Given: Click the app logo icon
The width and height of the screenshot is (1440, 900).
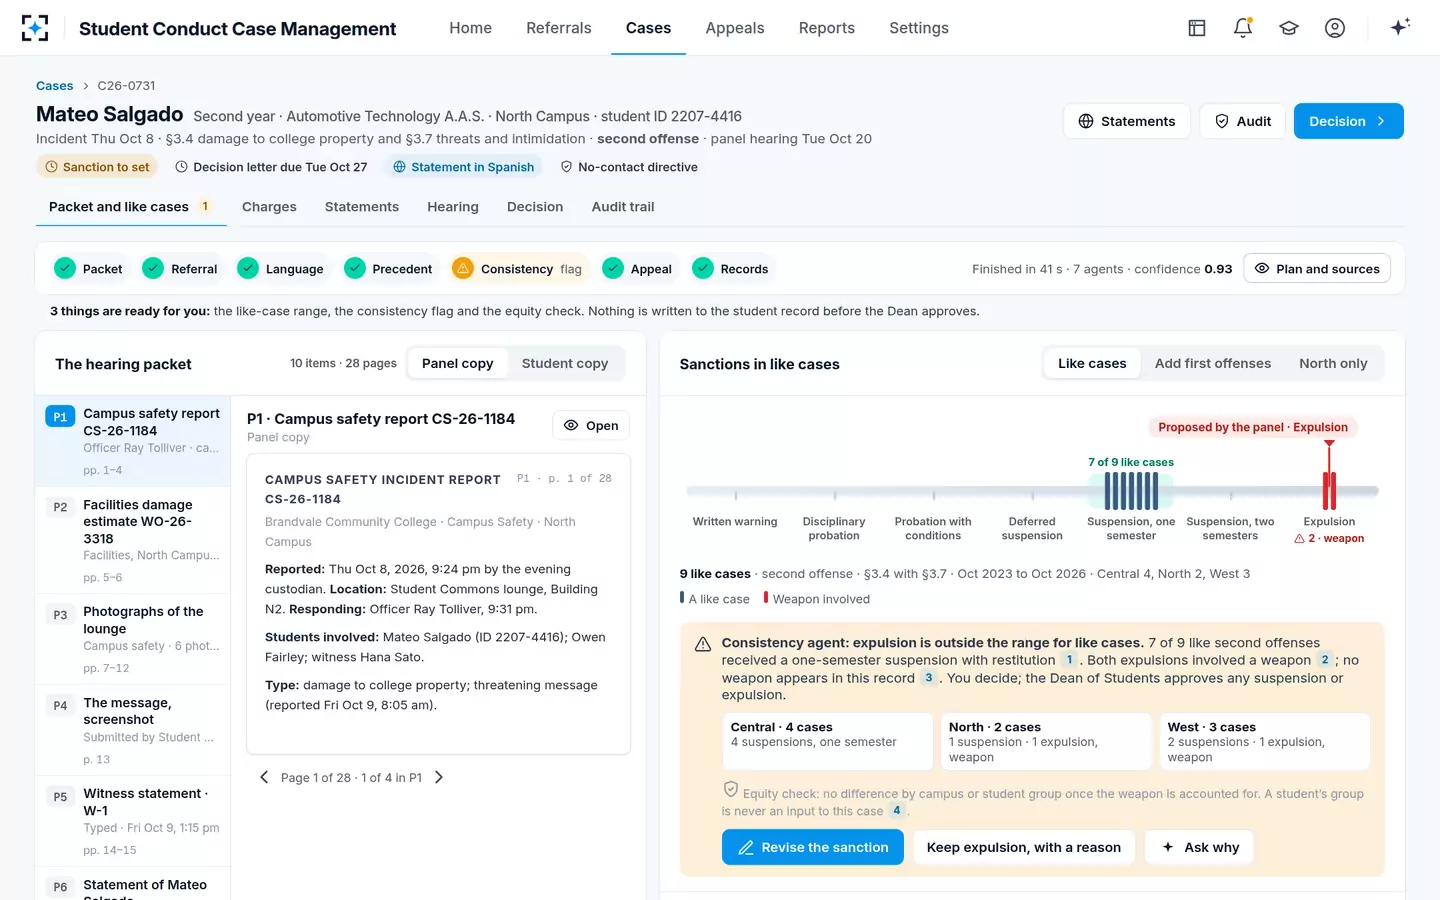Looking at the screenshot, I should click(x=35, y=28).
